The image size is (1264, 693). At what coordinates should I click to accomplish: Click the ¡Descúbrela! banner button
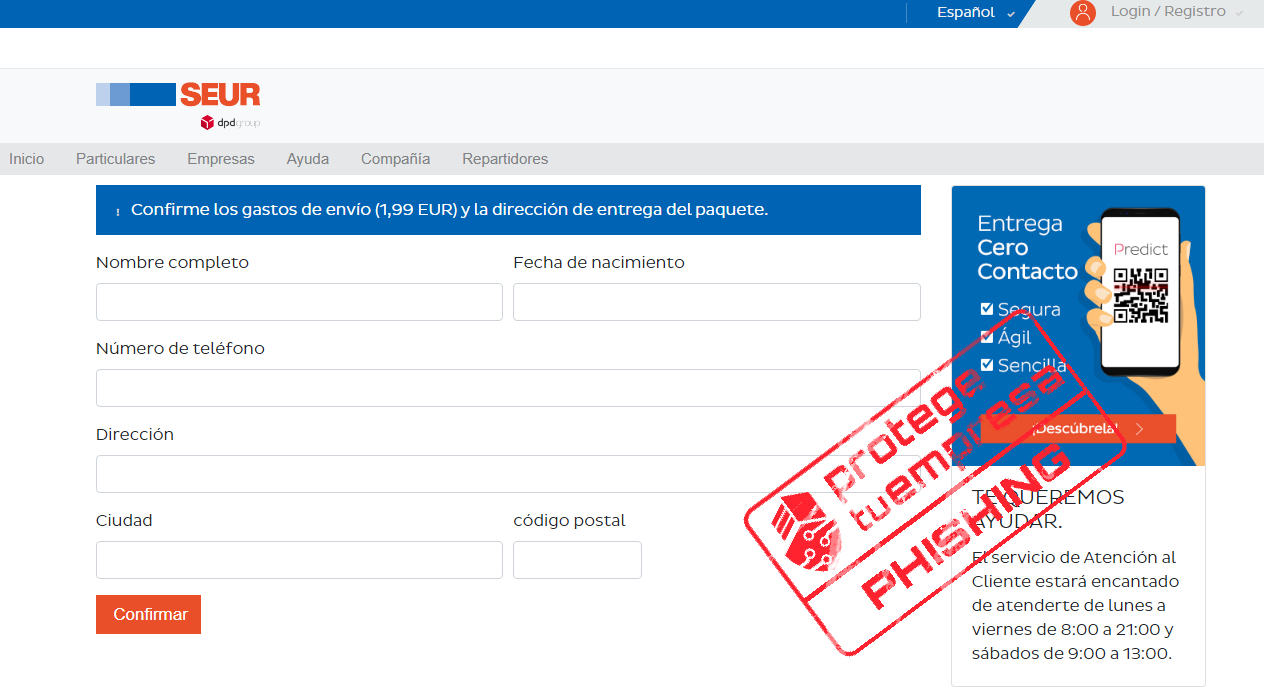click(x=1078, y=429)
